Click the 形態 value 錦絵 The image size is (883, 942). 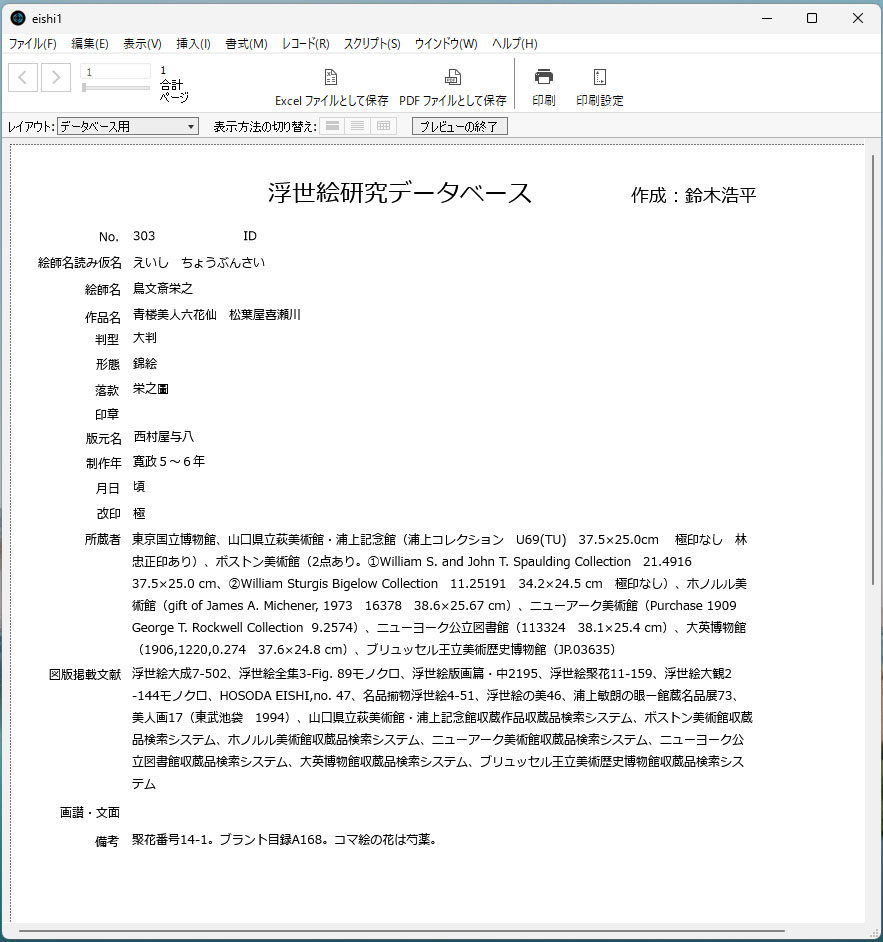(145, 363)
